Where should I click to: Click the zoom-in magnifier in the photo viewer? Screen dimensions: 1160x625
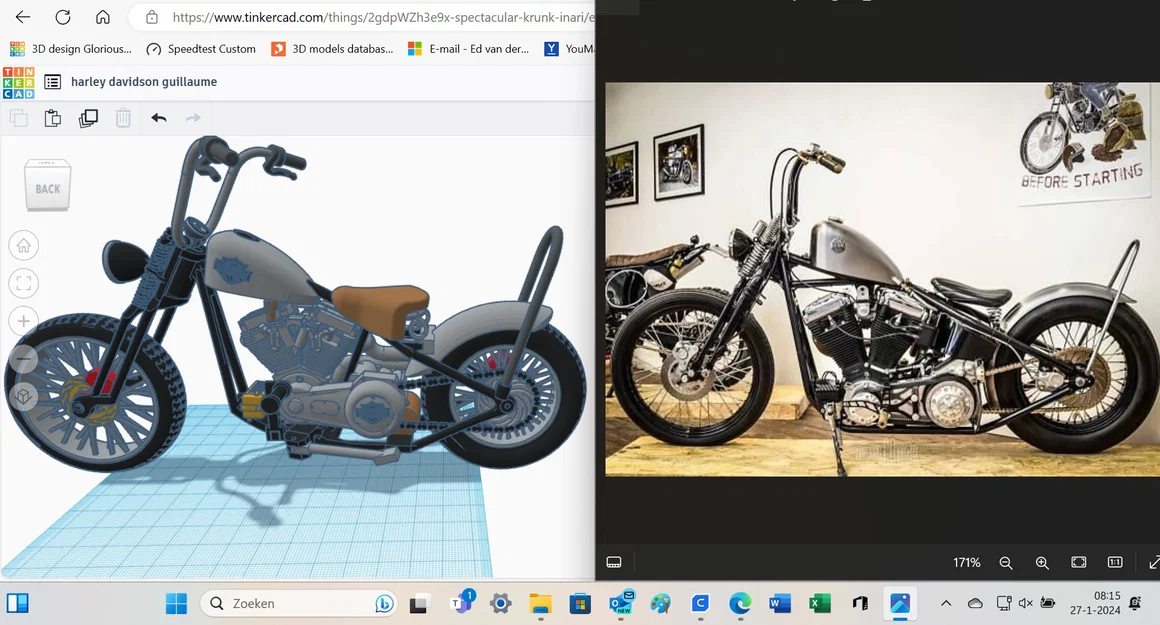[1042, 562]
